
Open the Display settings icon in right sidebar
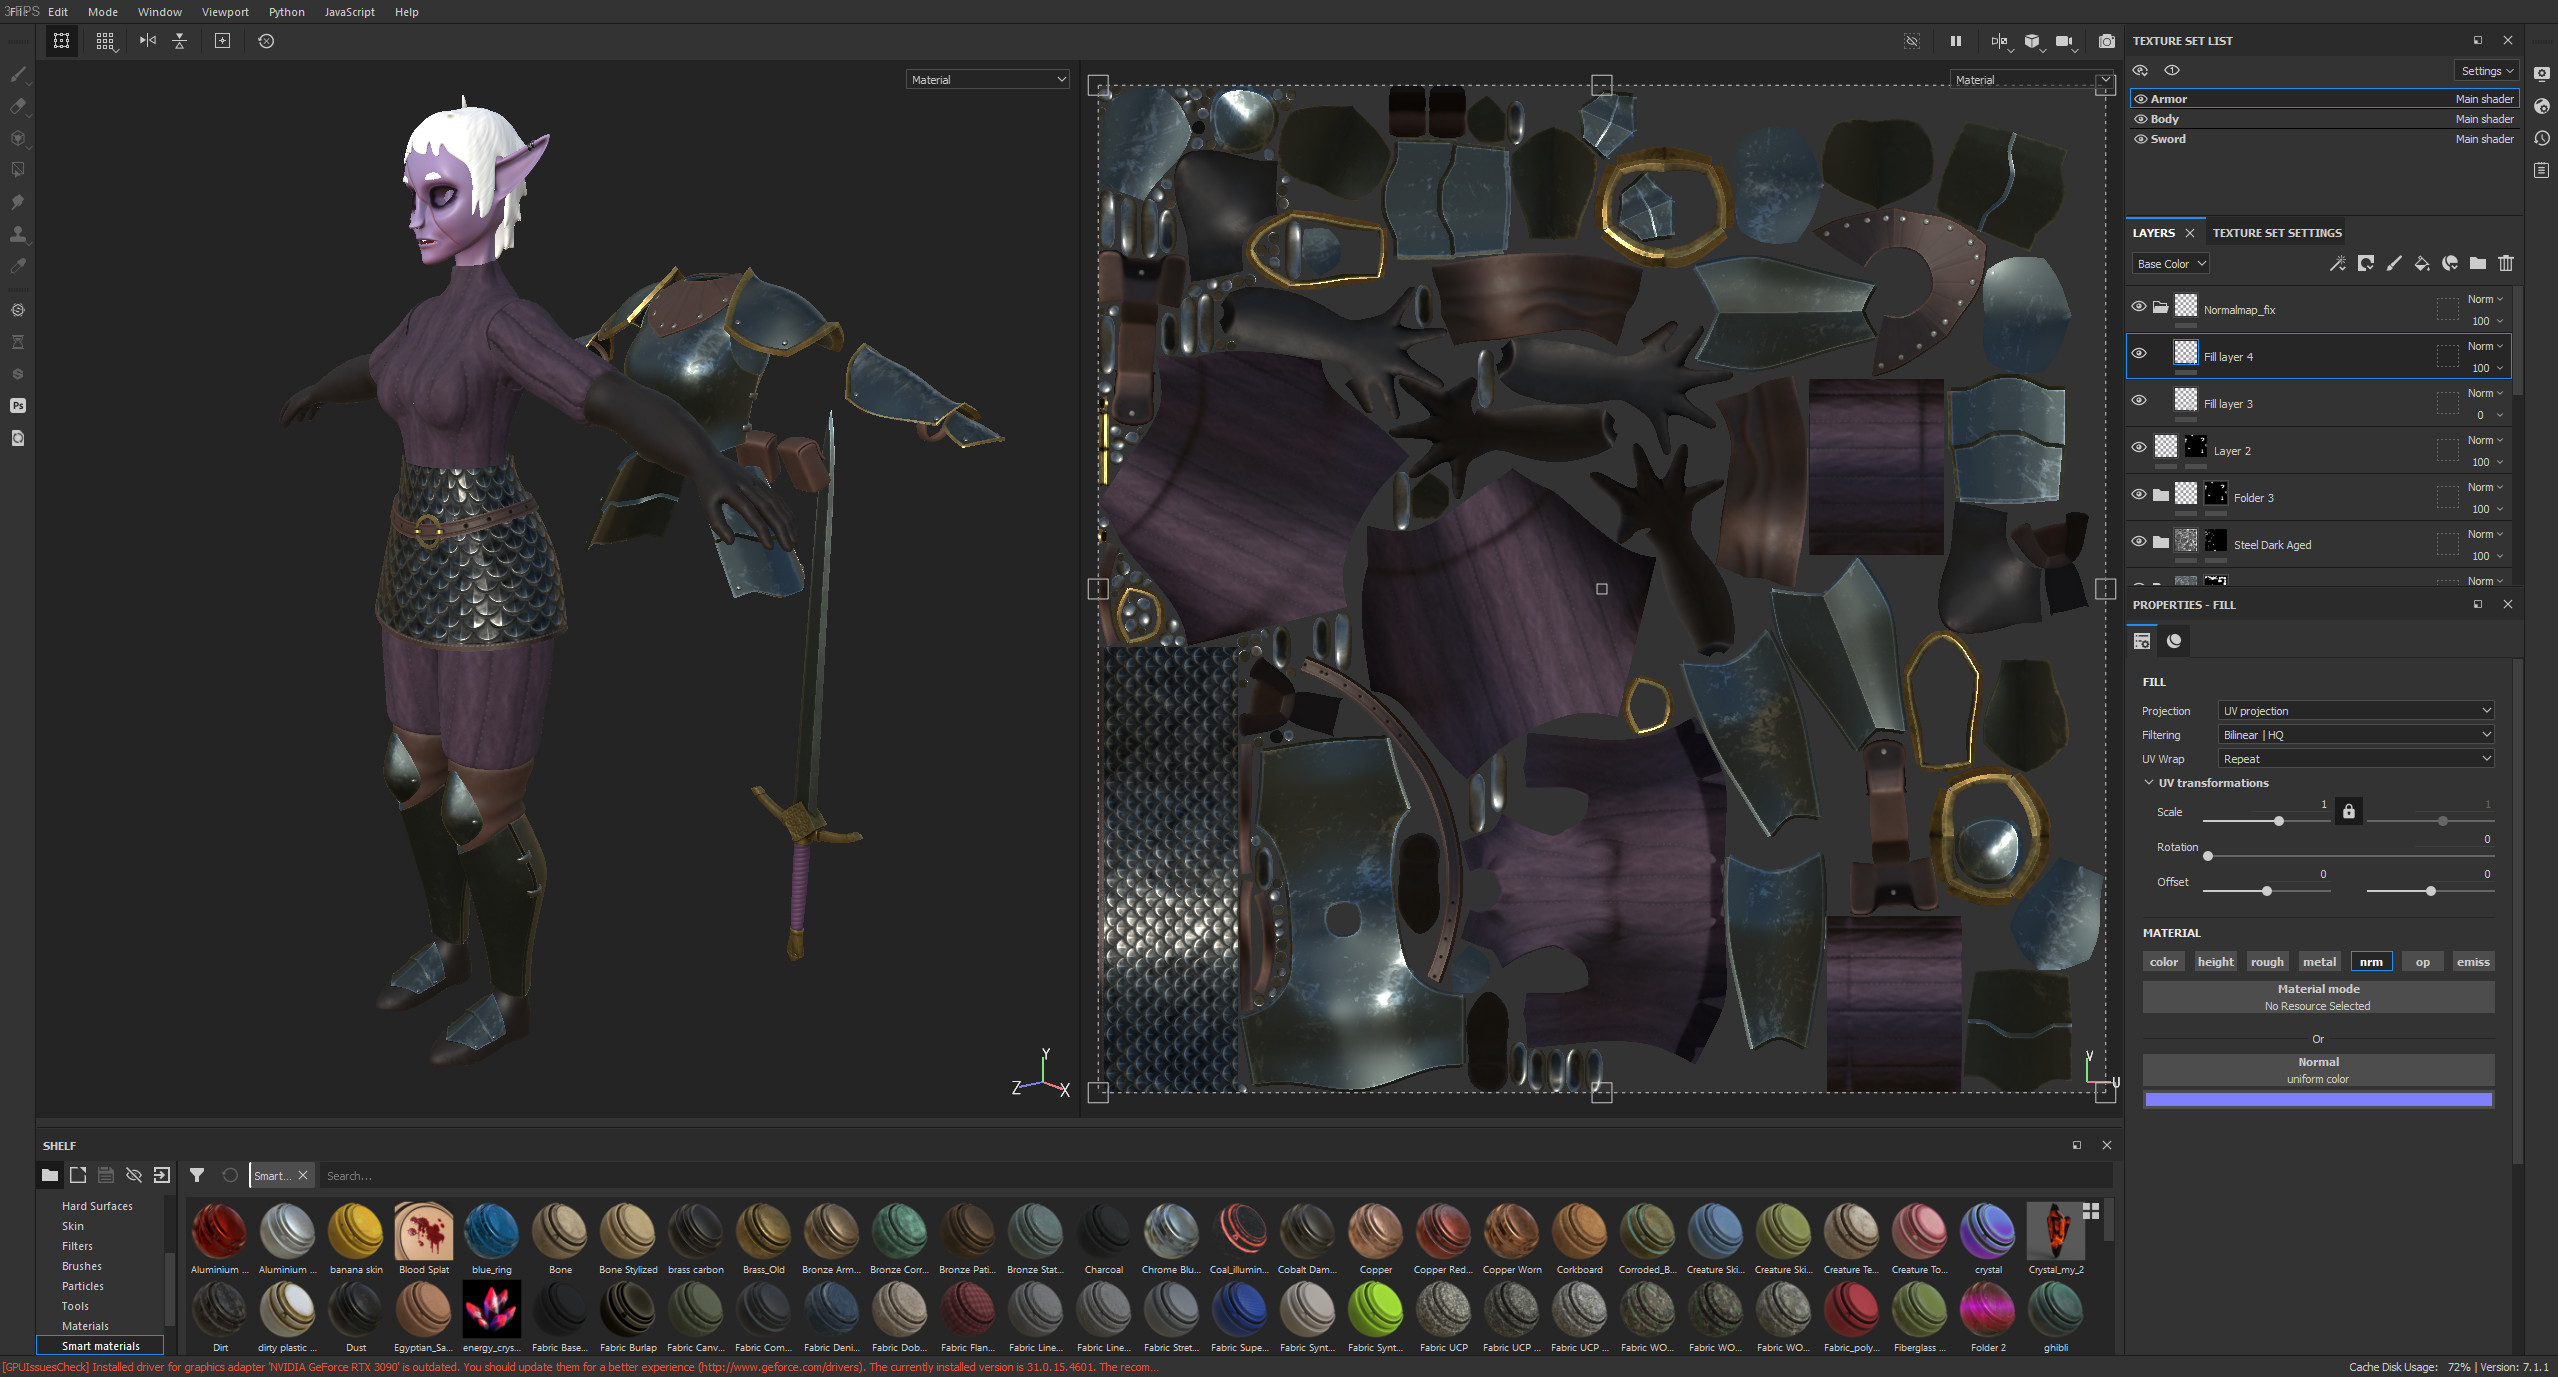[x=2542, y=74]
